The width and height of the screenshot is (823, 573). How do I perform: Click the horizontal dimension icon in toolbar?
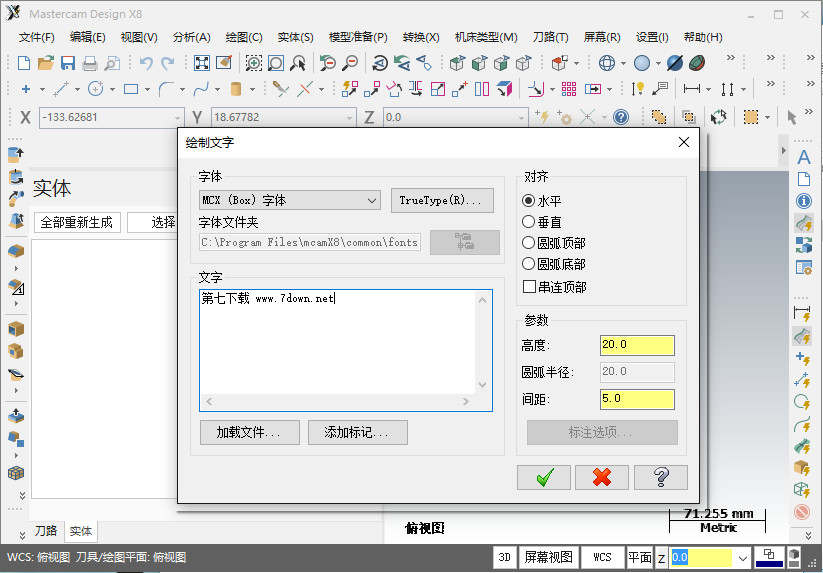tap(692, 89)
